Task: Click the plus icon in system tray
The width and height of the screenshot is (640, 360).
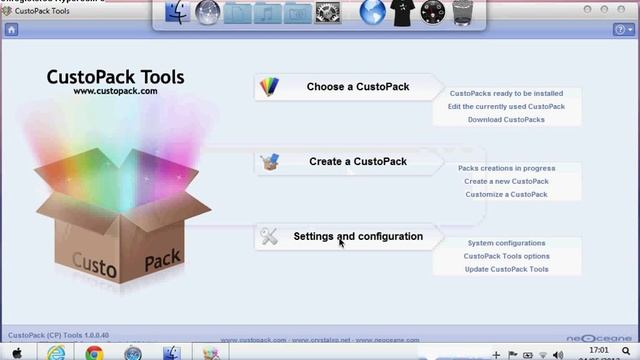Action: (x=496, y=355)
